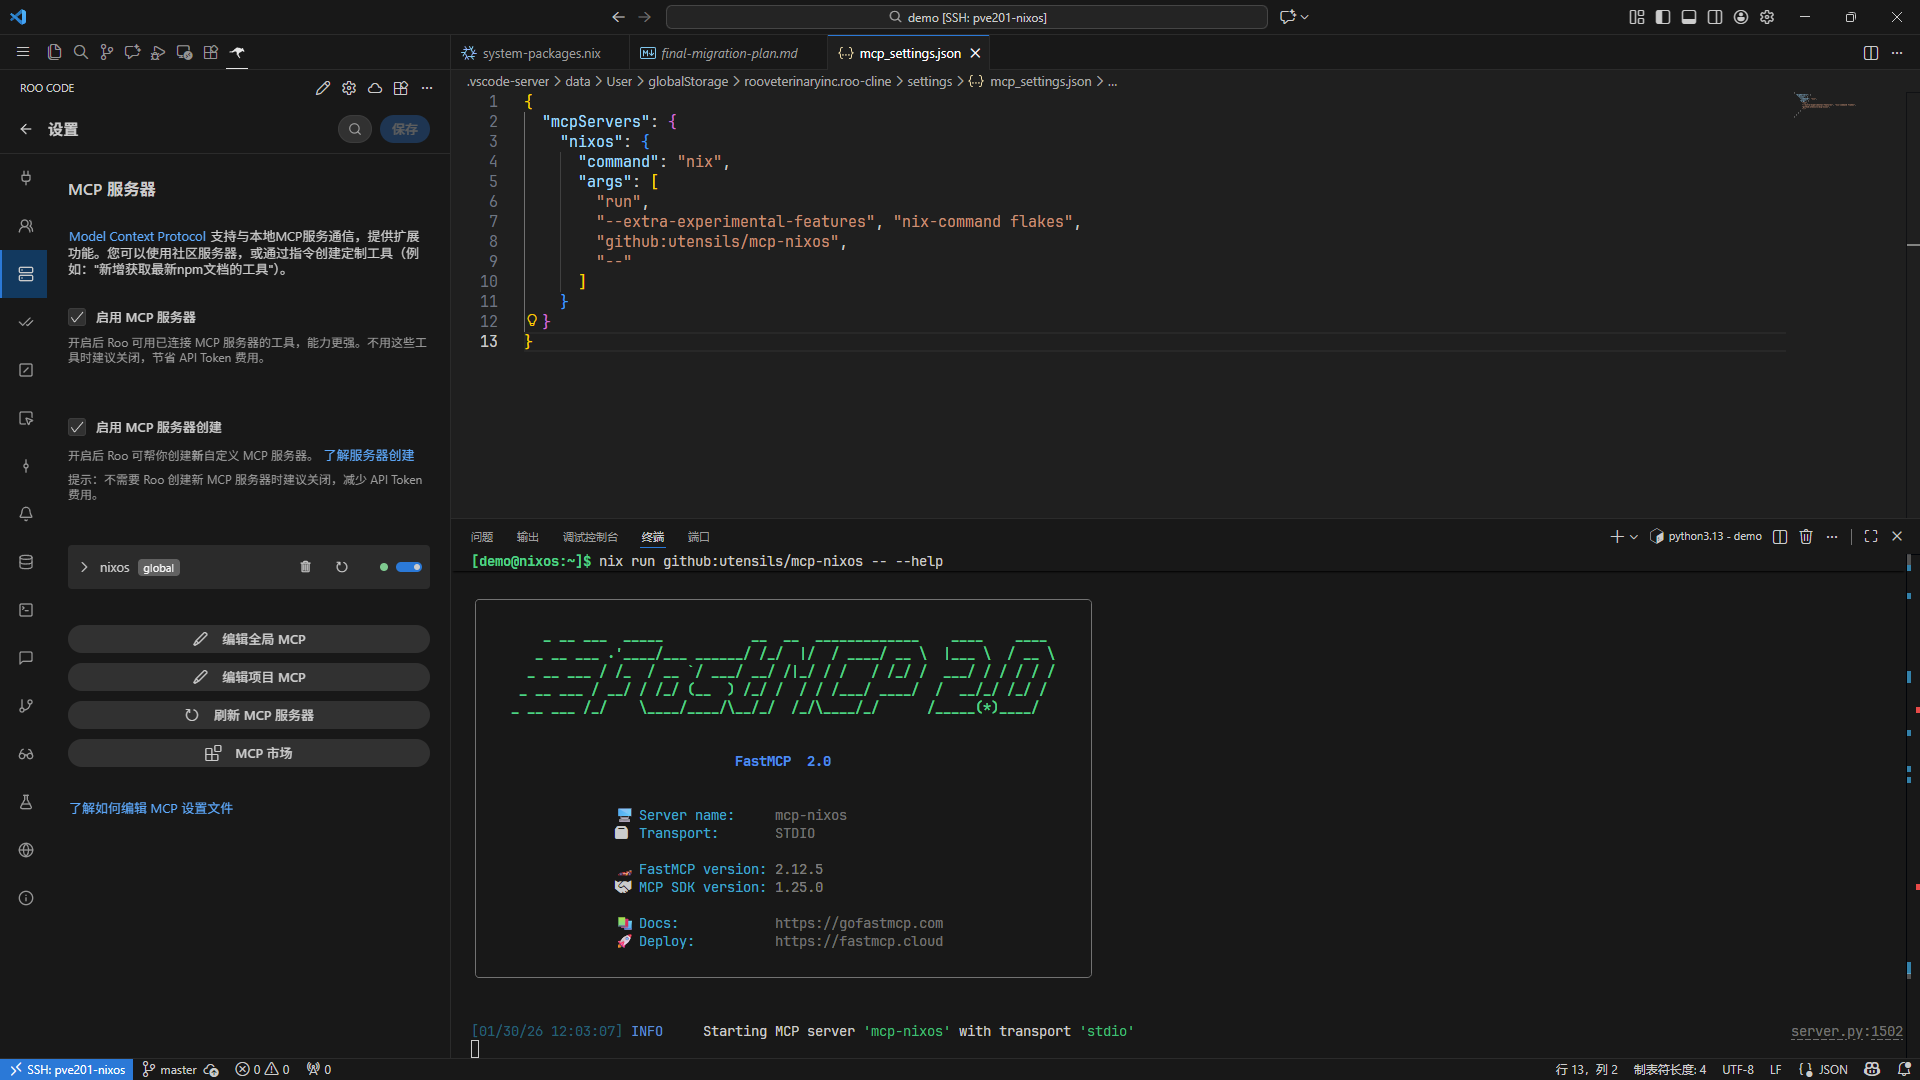The height and width of the screenshot is (1080, 1920).
Task: Toggle off the nixos server switch
Action: click(409, 567)
